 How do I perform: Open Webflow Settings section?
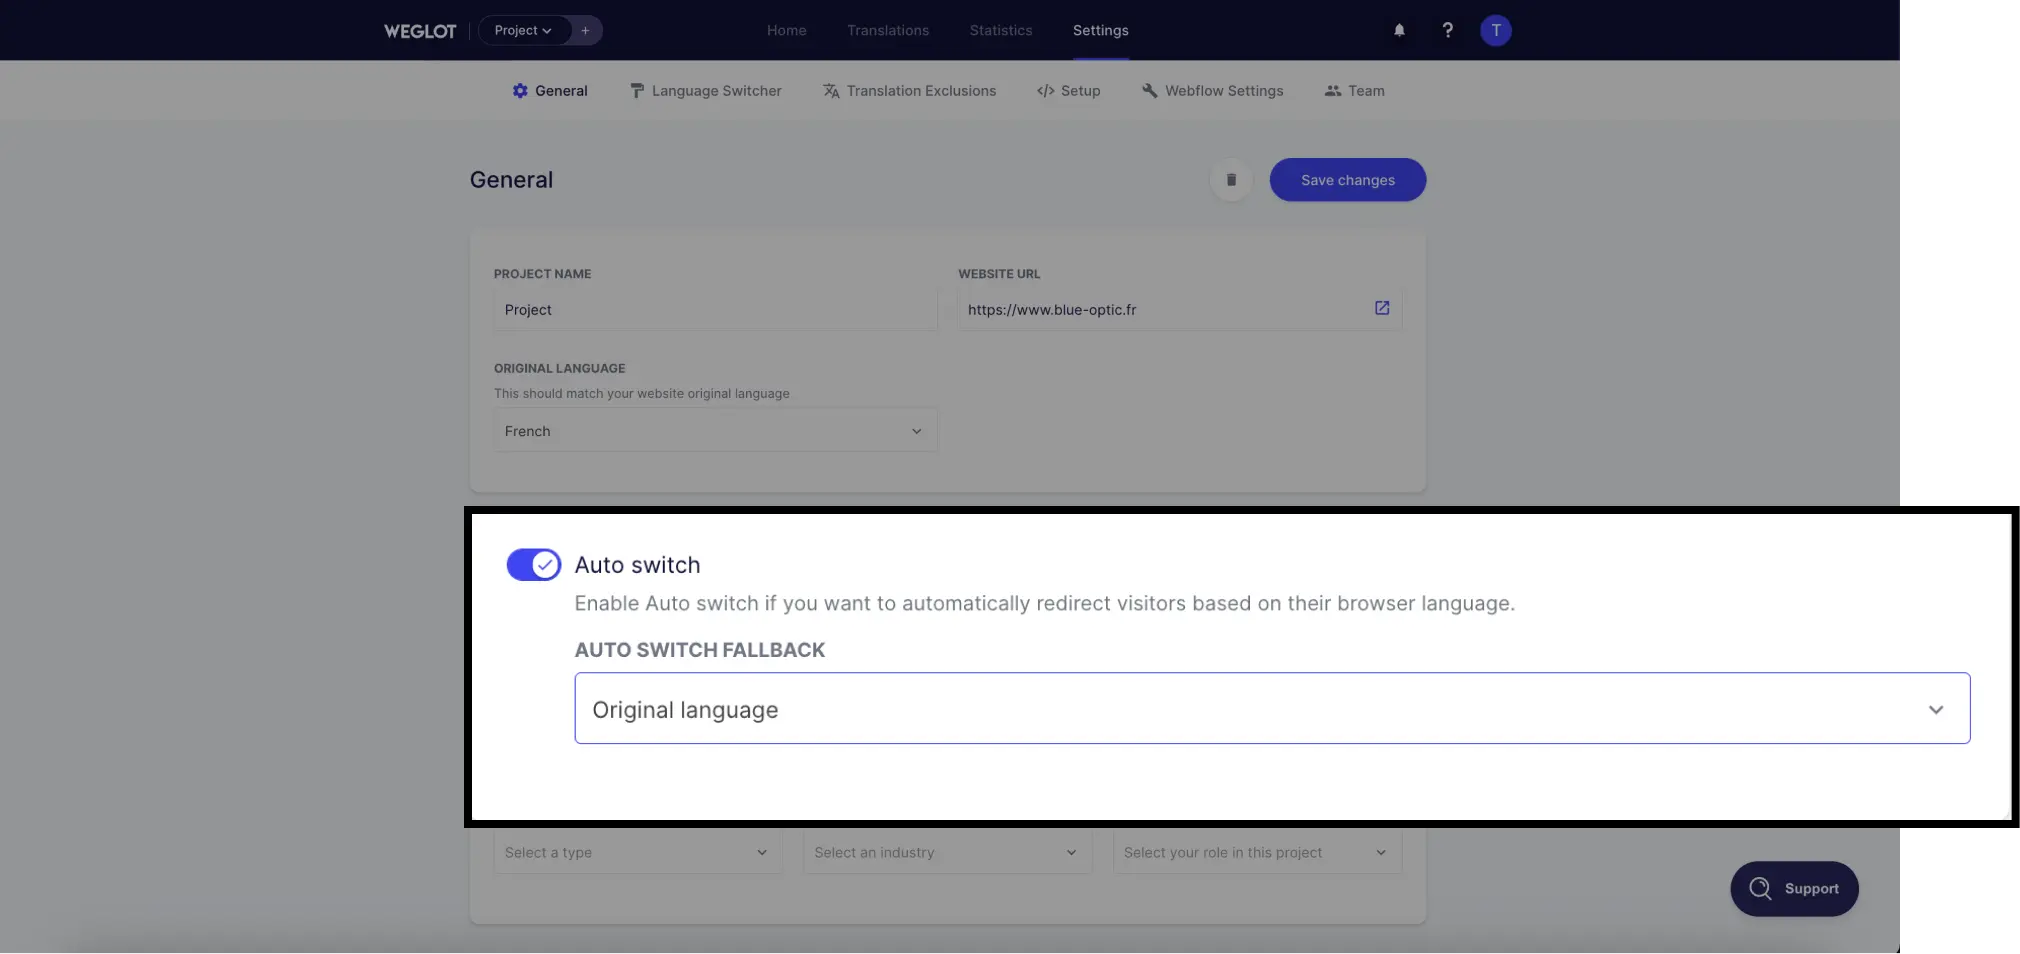point(1212,91)
